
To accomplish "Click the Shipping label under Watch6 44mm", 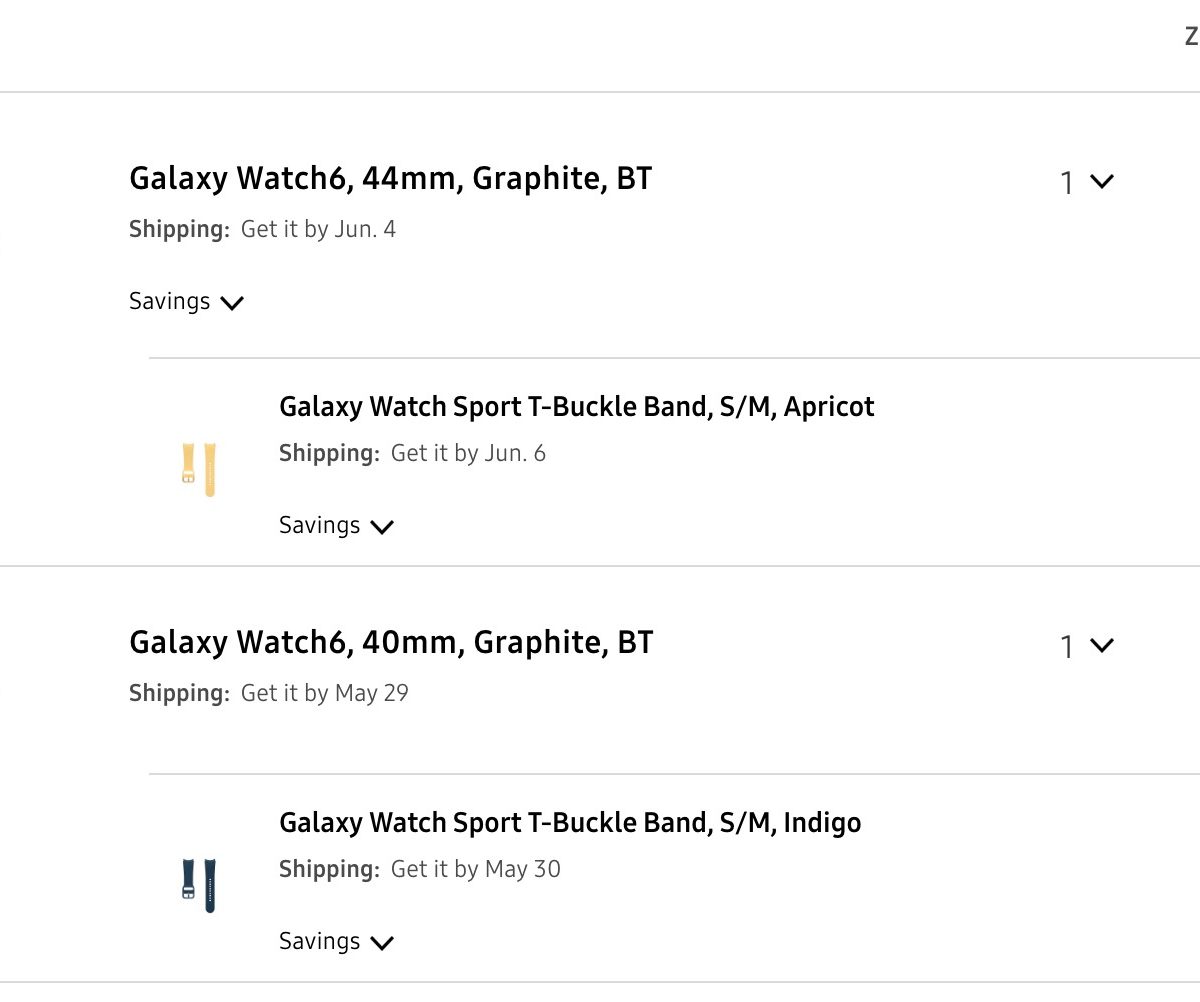I will (179, 230).
